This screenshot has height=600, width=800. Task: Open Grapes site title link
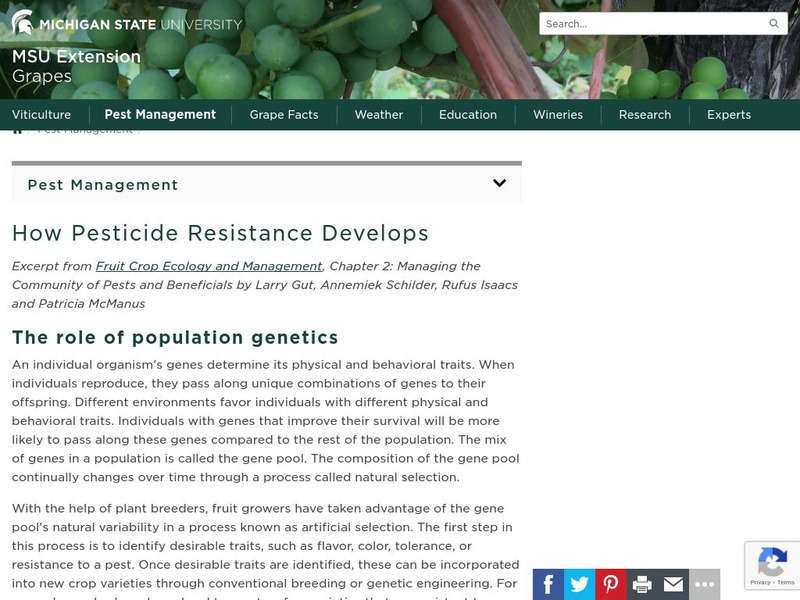click(42, 76)
